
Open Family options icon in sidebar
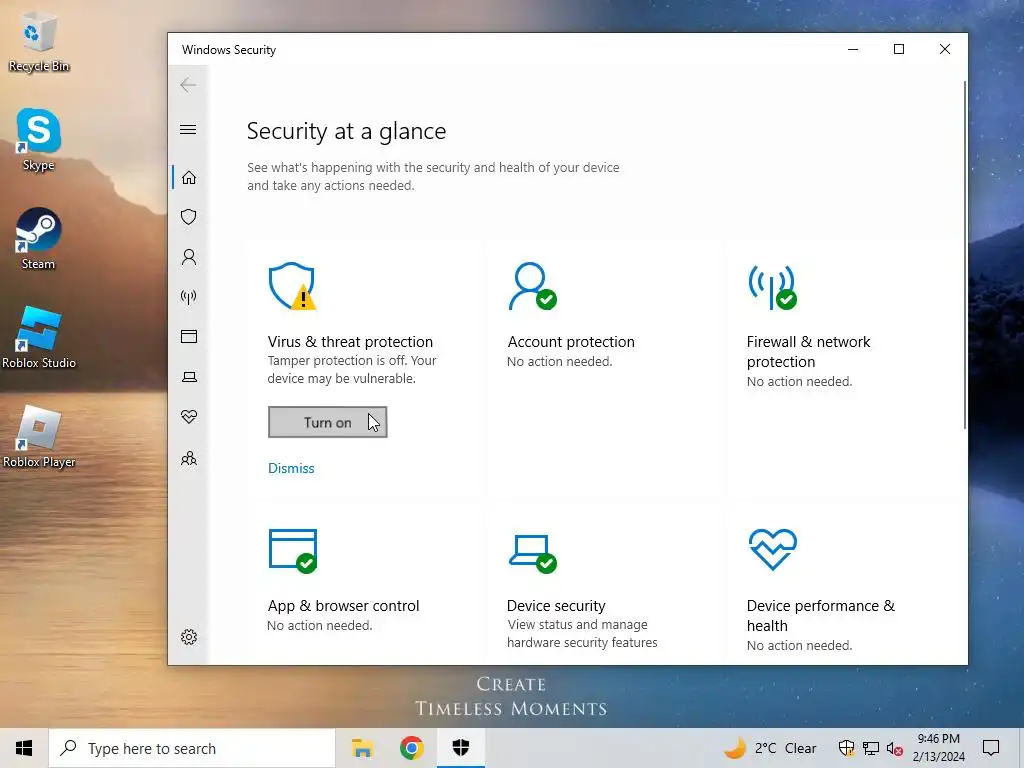point(189,458)
